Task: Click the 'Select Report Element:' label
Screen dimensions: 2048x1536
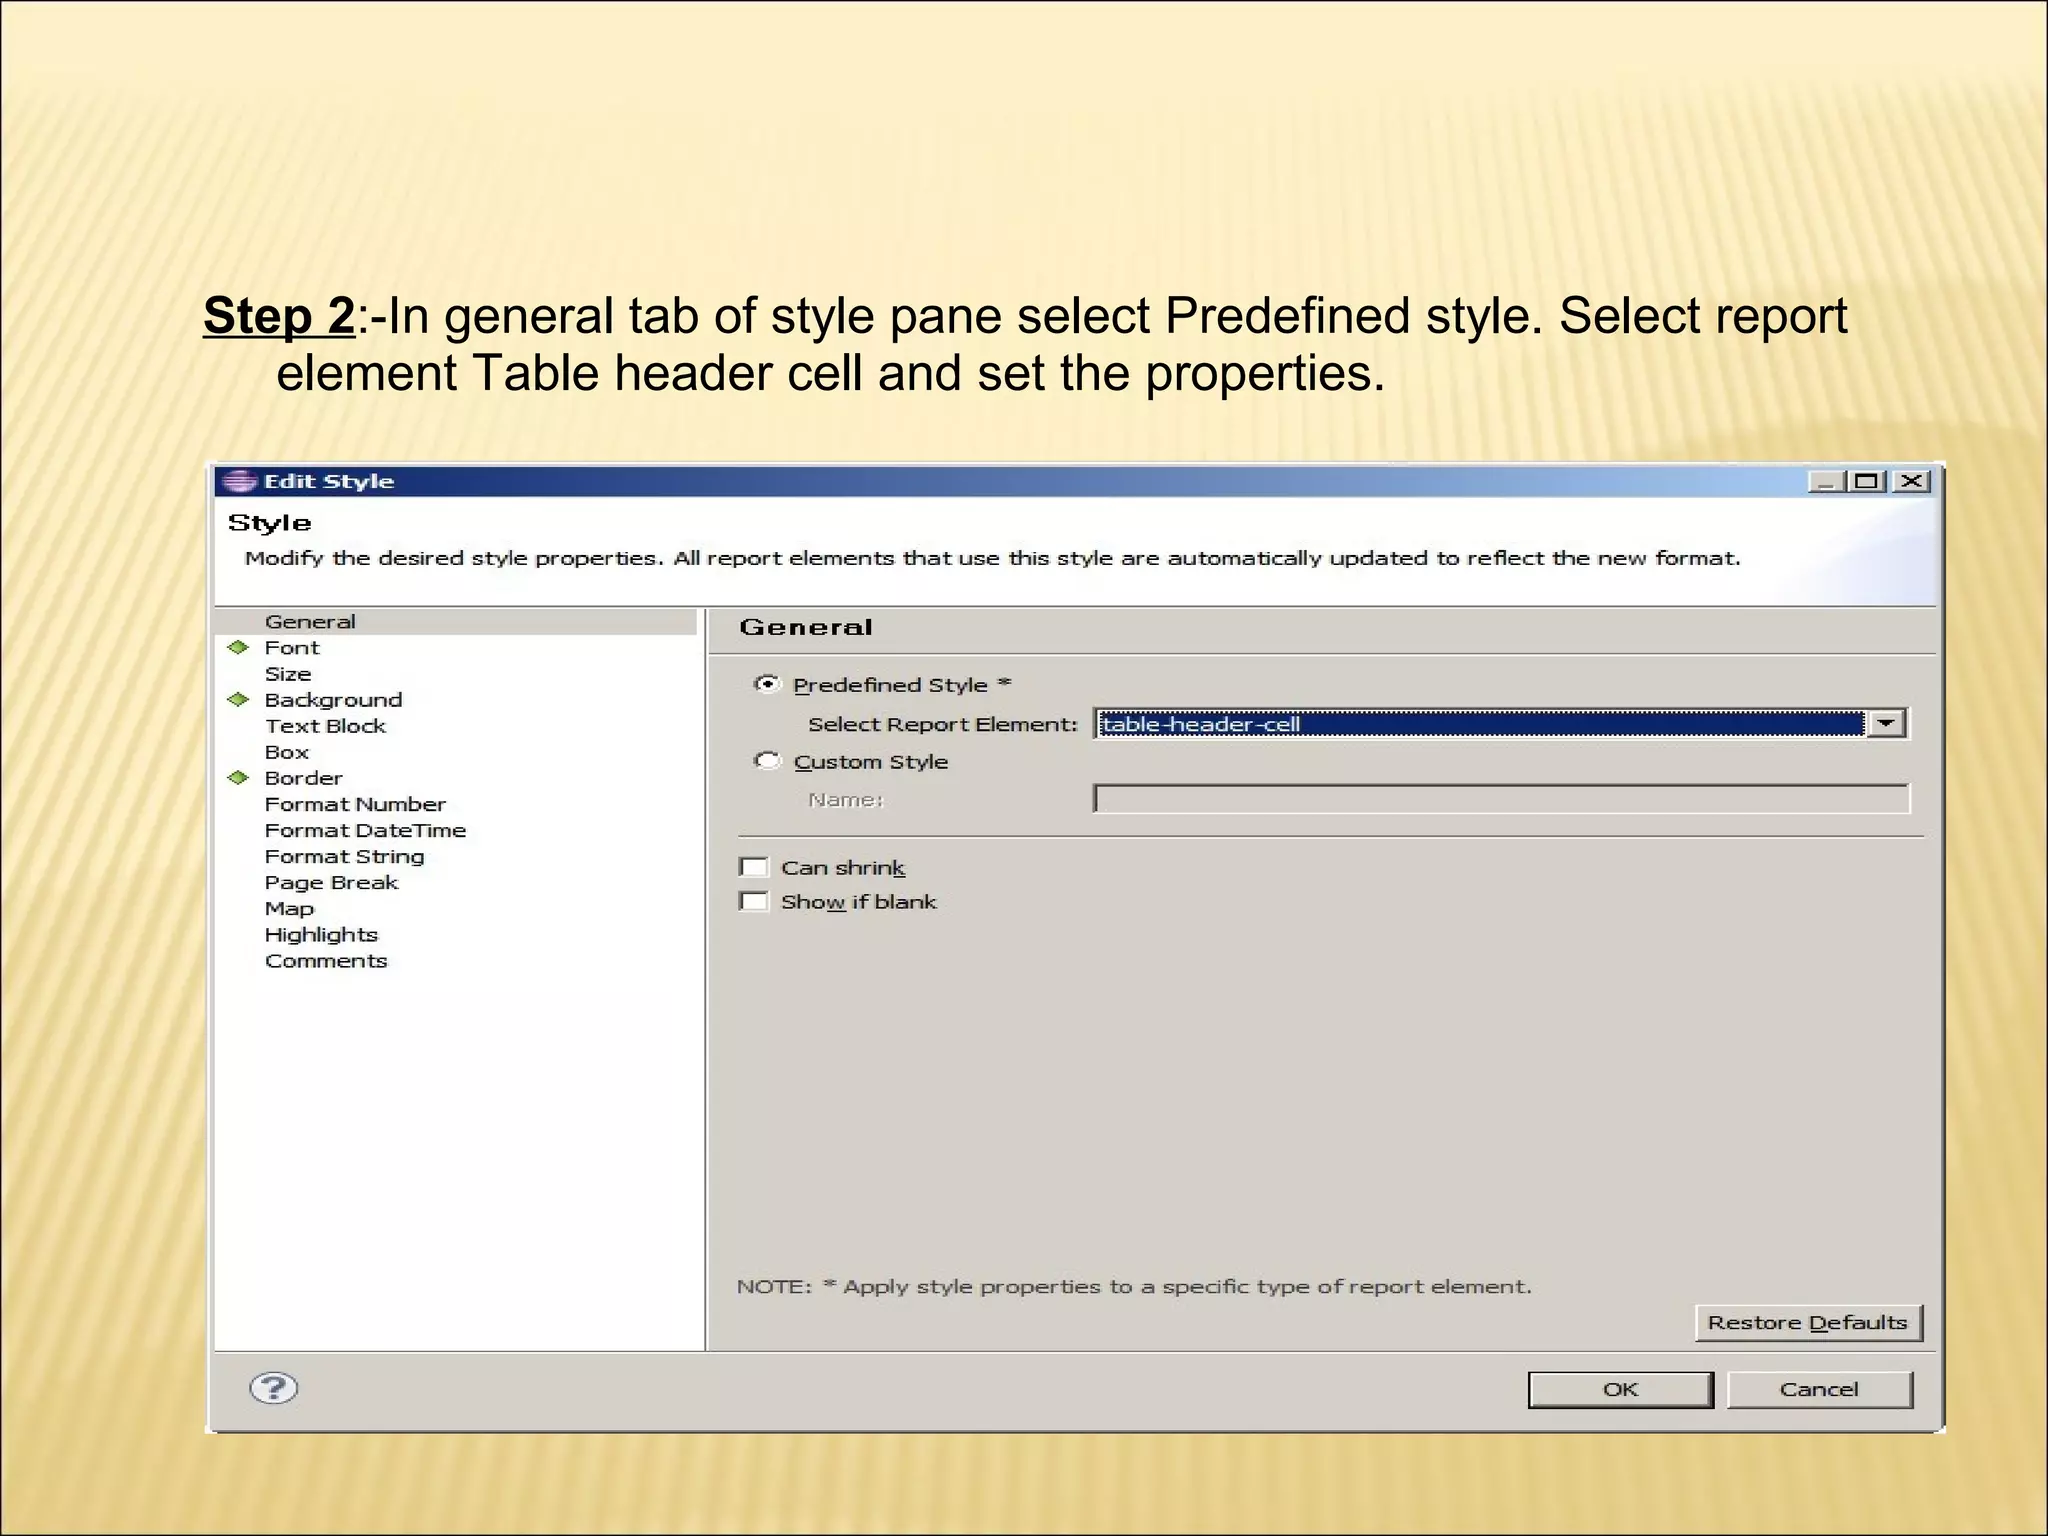Action: pos(943,724)
